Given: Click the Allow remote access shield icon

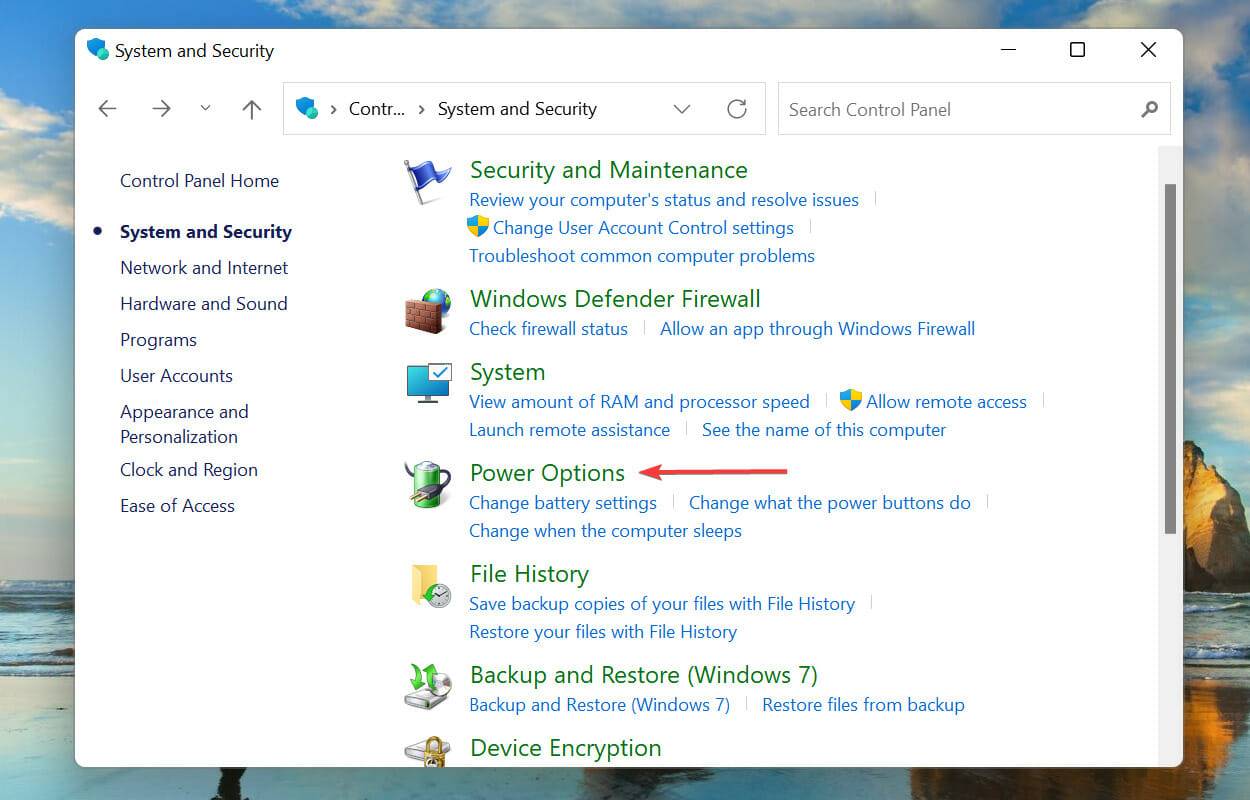Looking at the screenshot, I should 851,401.
